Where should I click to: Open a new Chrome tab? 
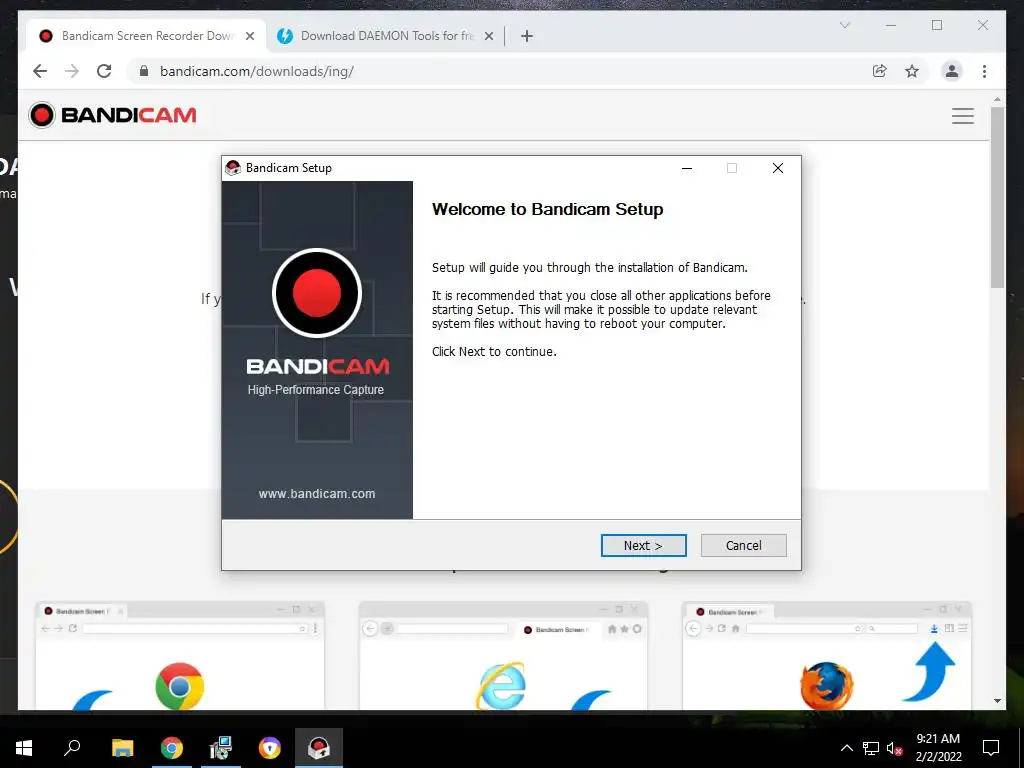coord(526,36)
